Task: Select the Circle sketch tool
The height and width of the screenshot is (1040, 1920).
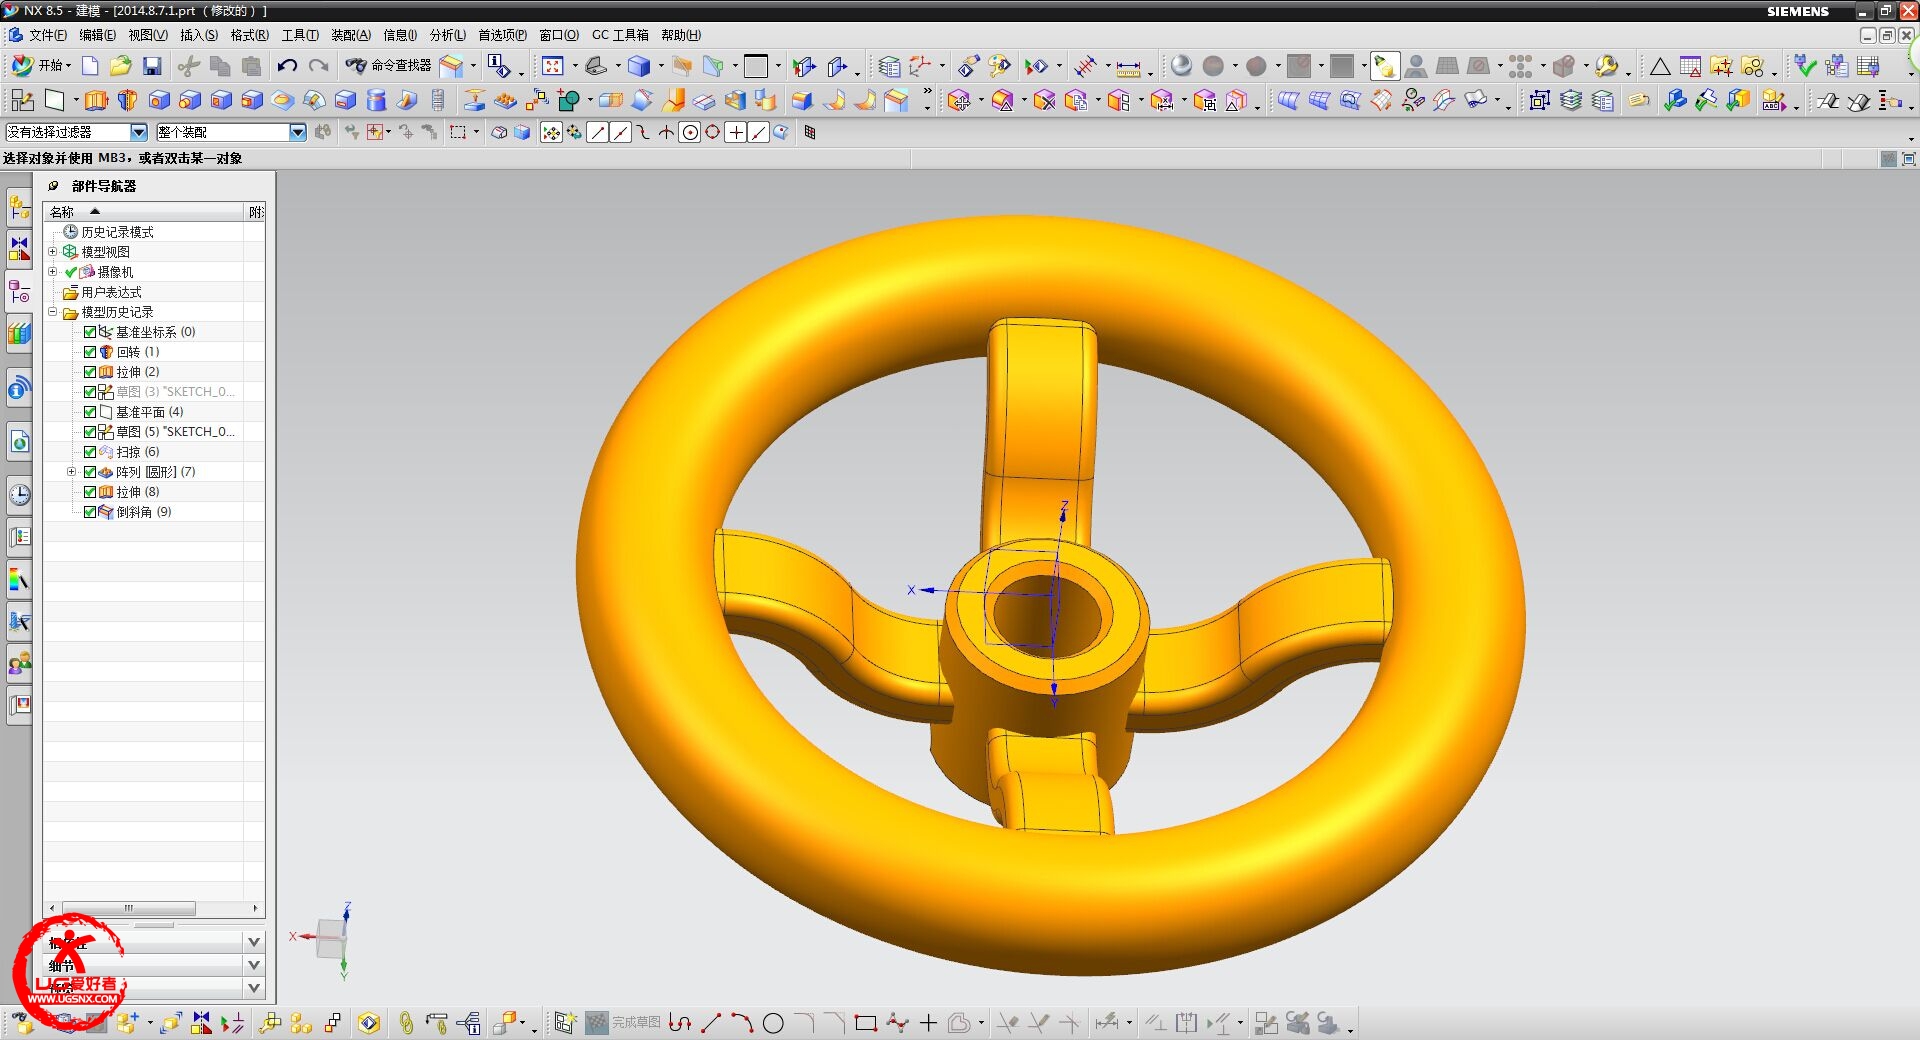Action: coord(773,1023)
